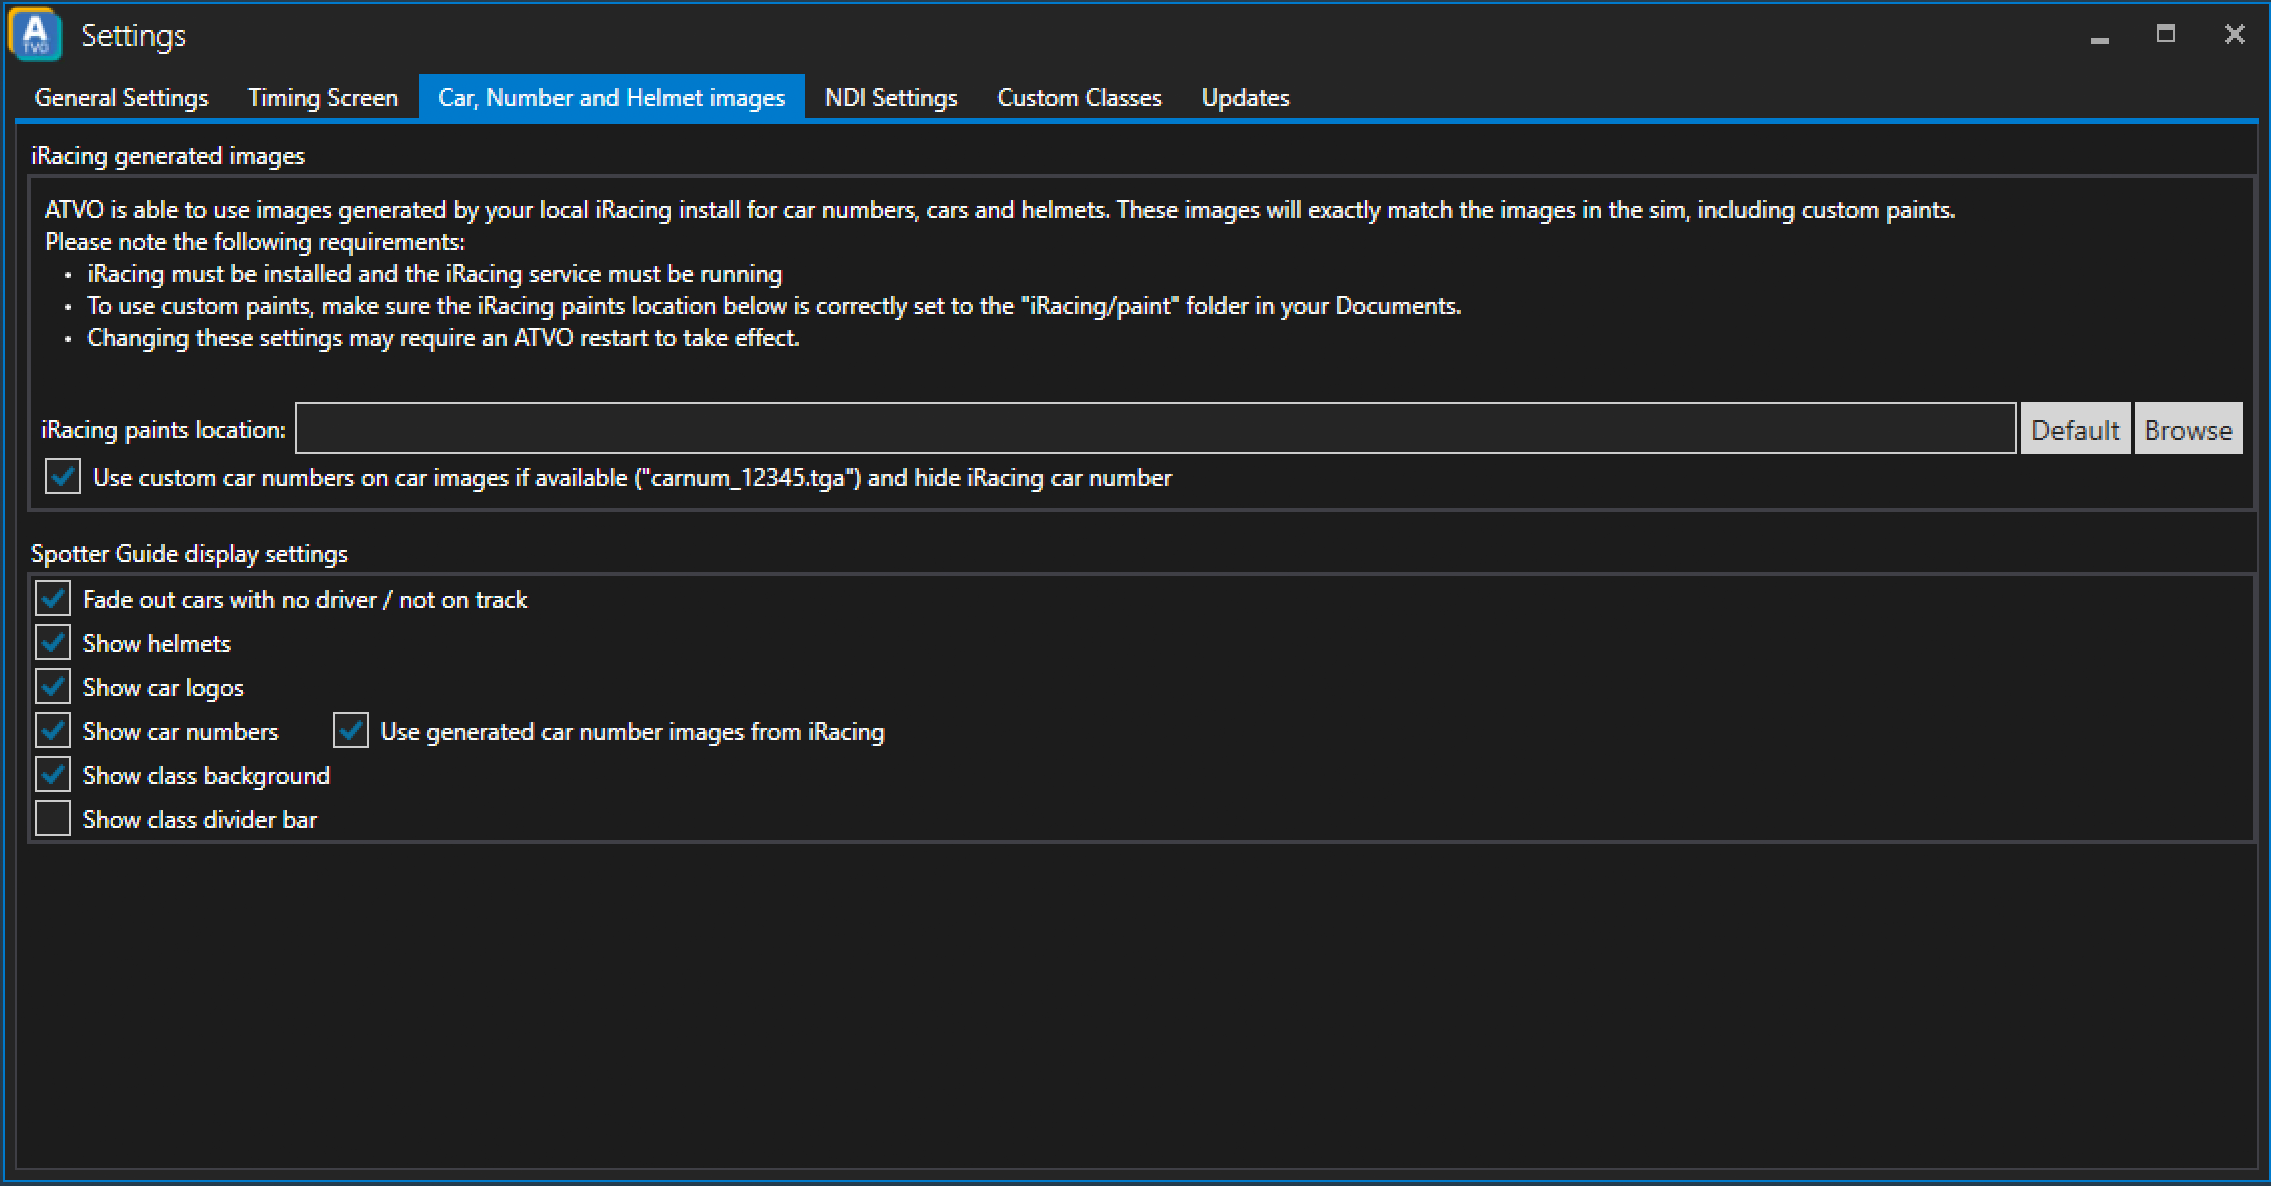Click the iRacing paints location text field
The image size is (2271, 1186).
[x=1155, y=429]
